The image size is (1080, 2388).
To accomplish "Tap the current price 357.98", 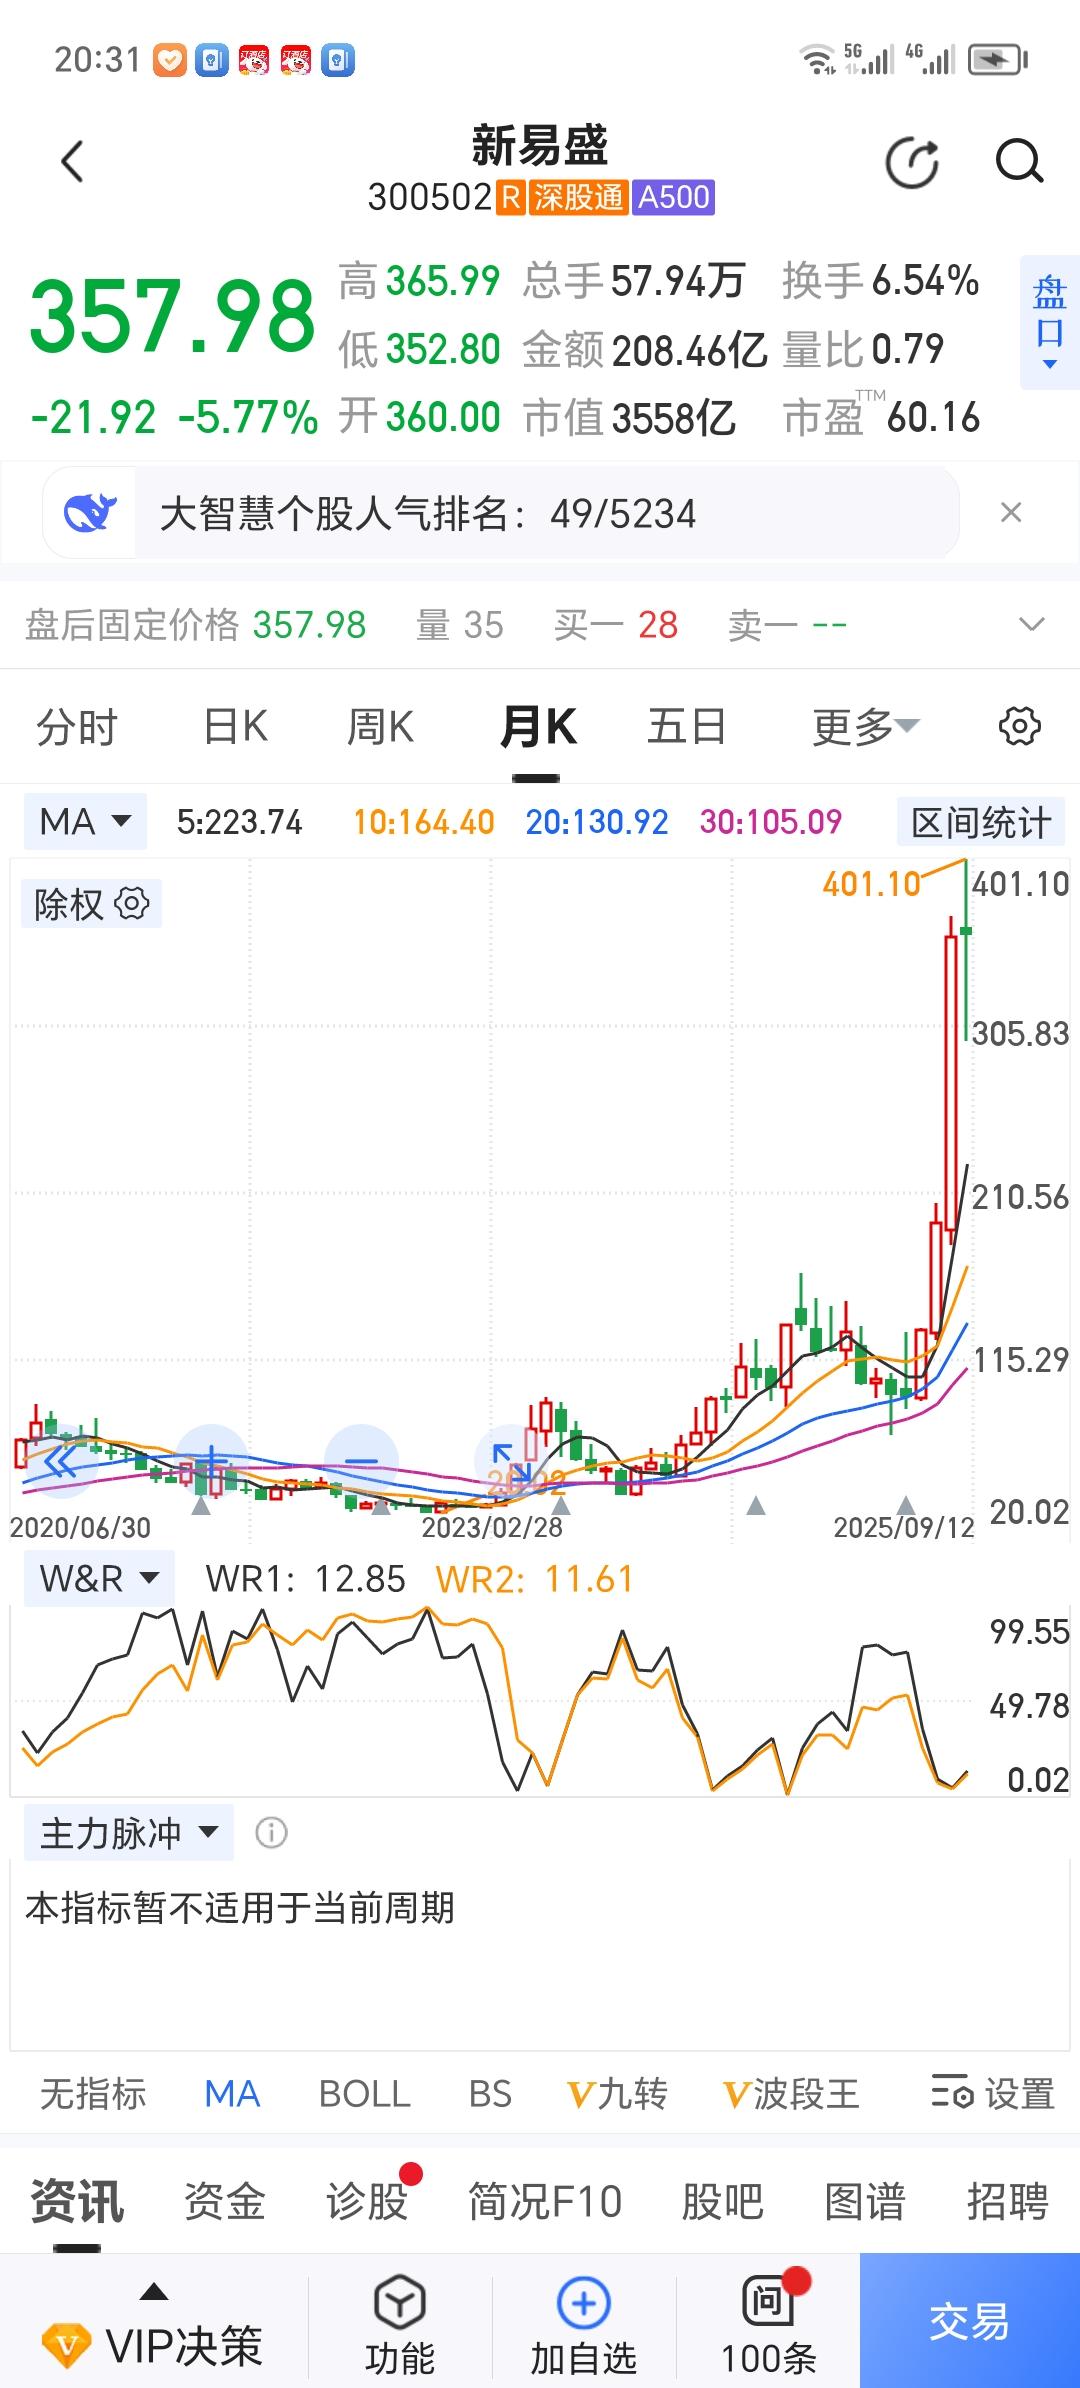I will [x=172, y=316].
